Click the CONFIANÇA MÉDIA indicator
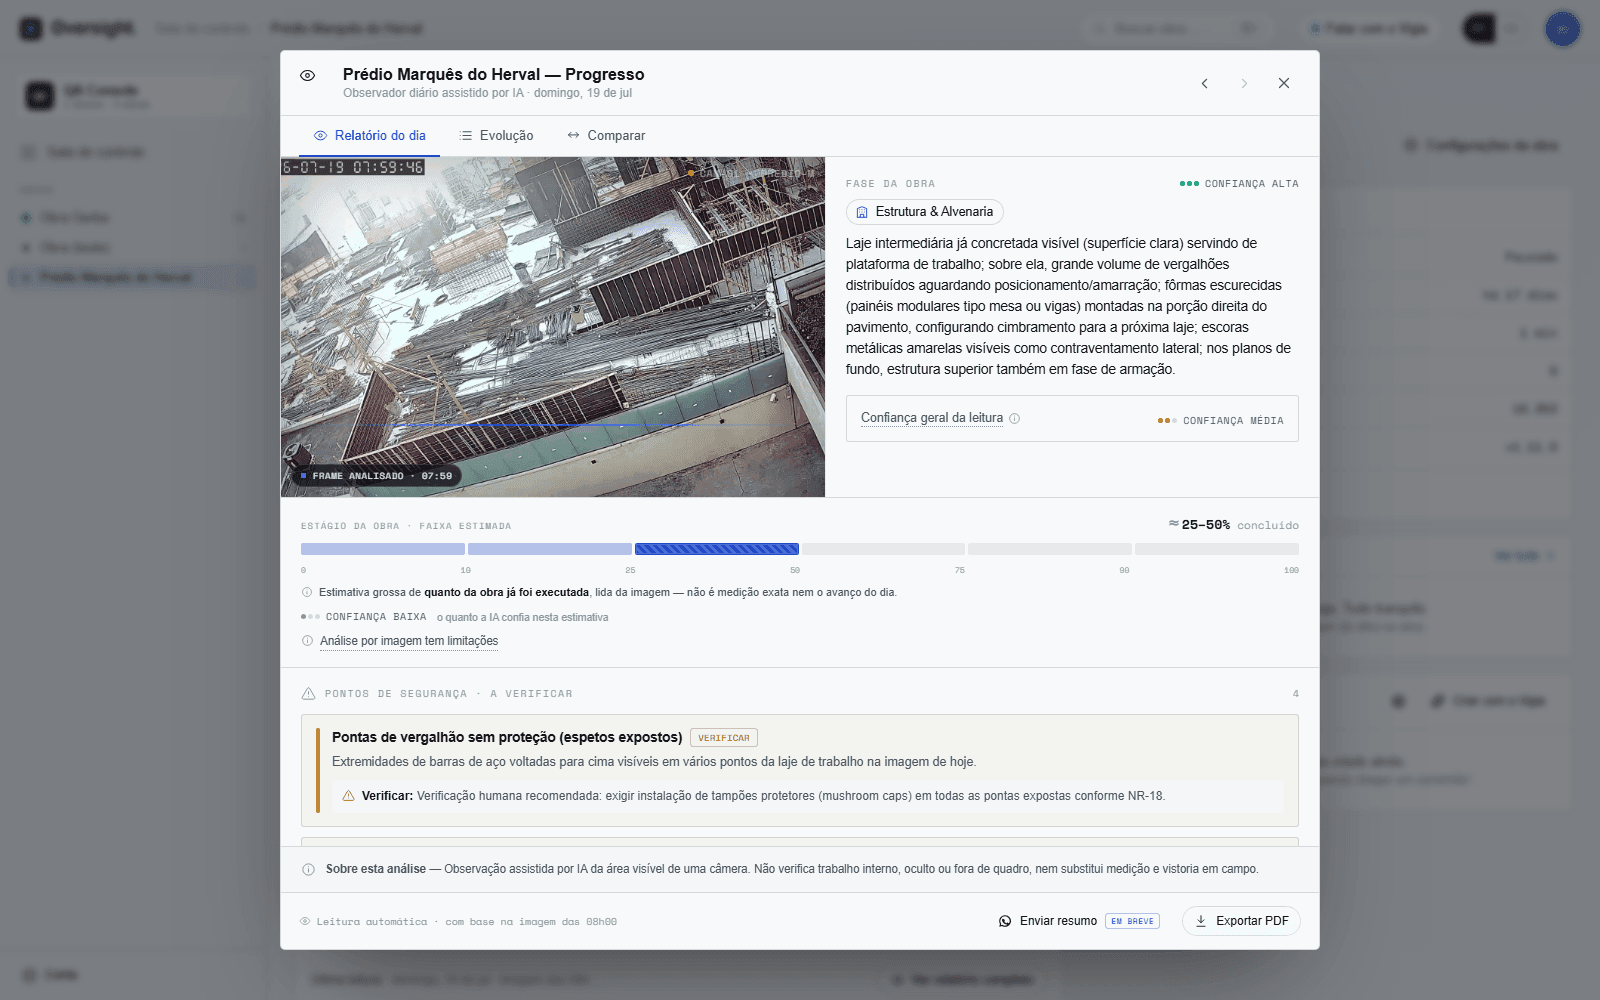 (1220, 421)
